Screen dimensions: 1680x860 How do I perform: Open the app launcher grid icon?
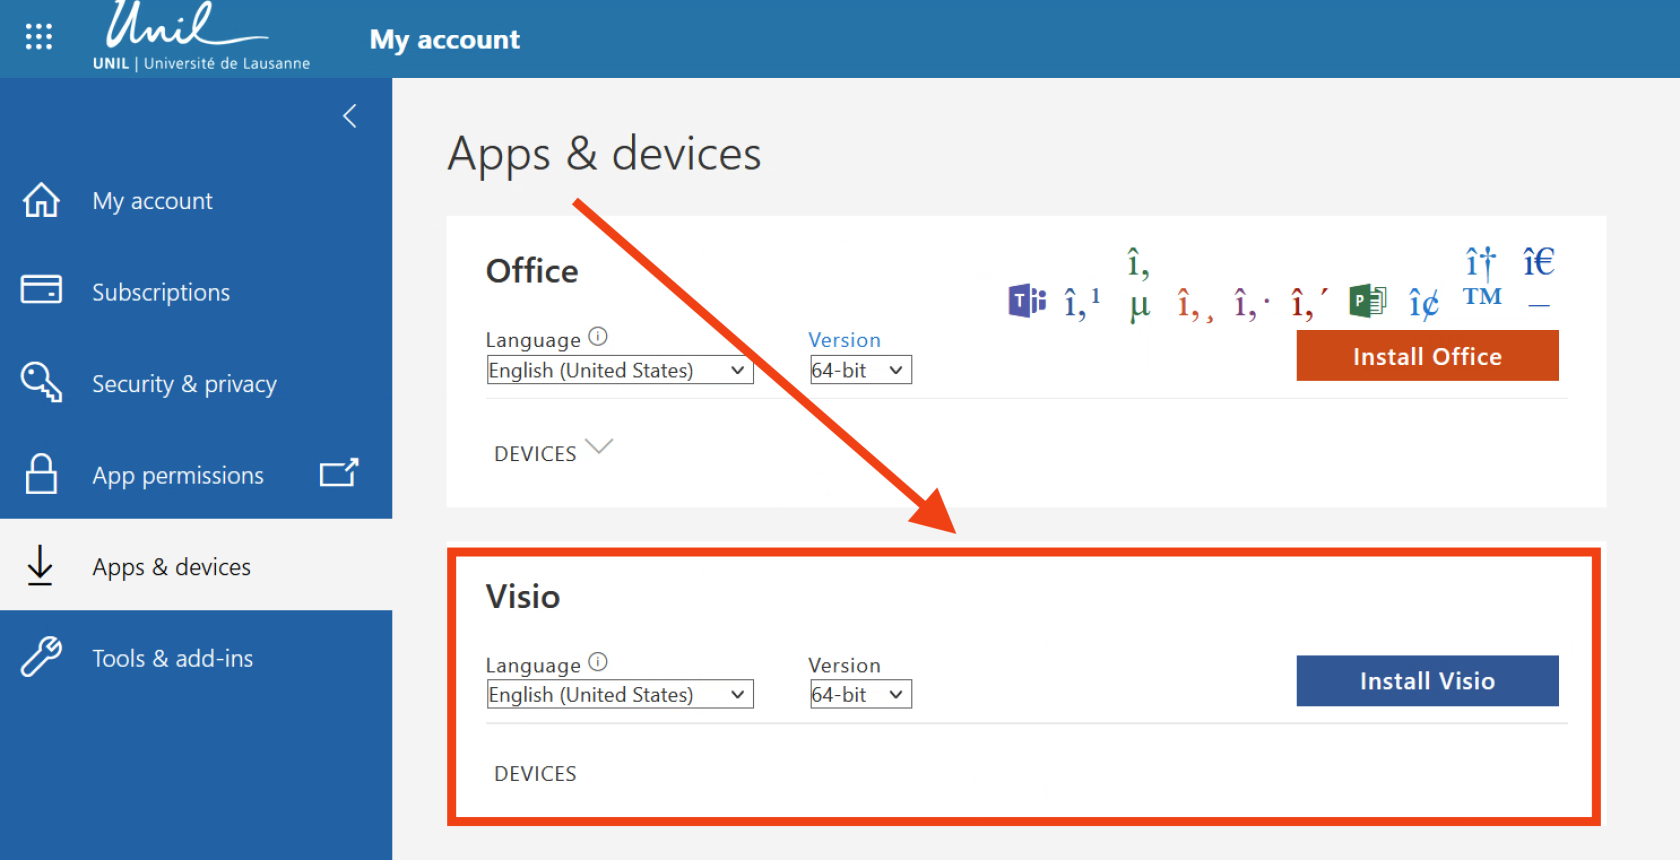38,37
